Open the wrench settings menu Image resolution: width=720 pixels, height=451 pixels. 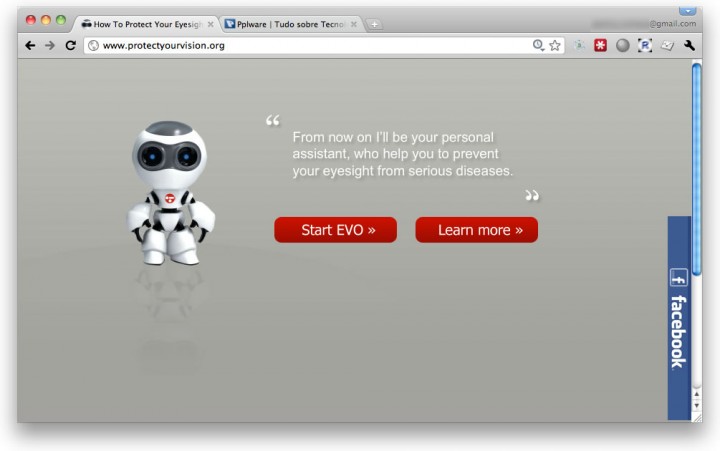coord(689,45)
